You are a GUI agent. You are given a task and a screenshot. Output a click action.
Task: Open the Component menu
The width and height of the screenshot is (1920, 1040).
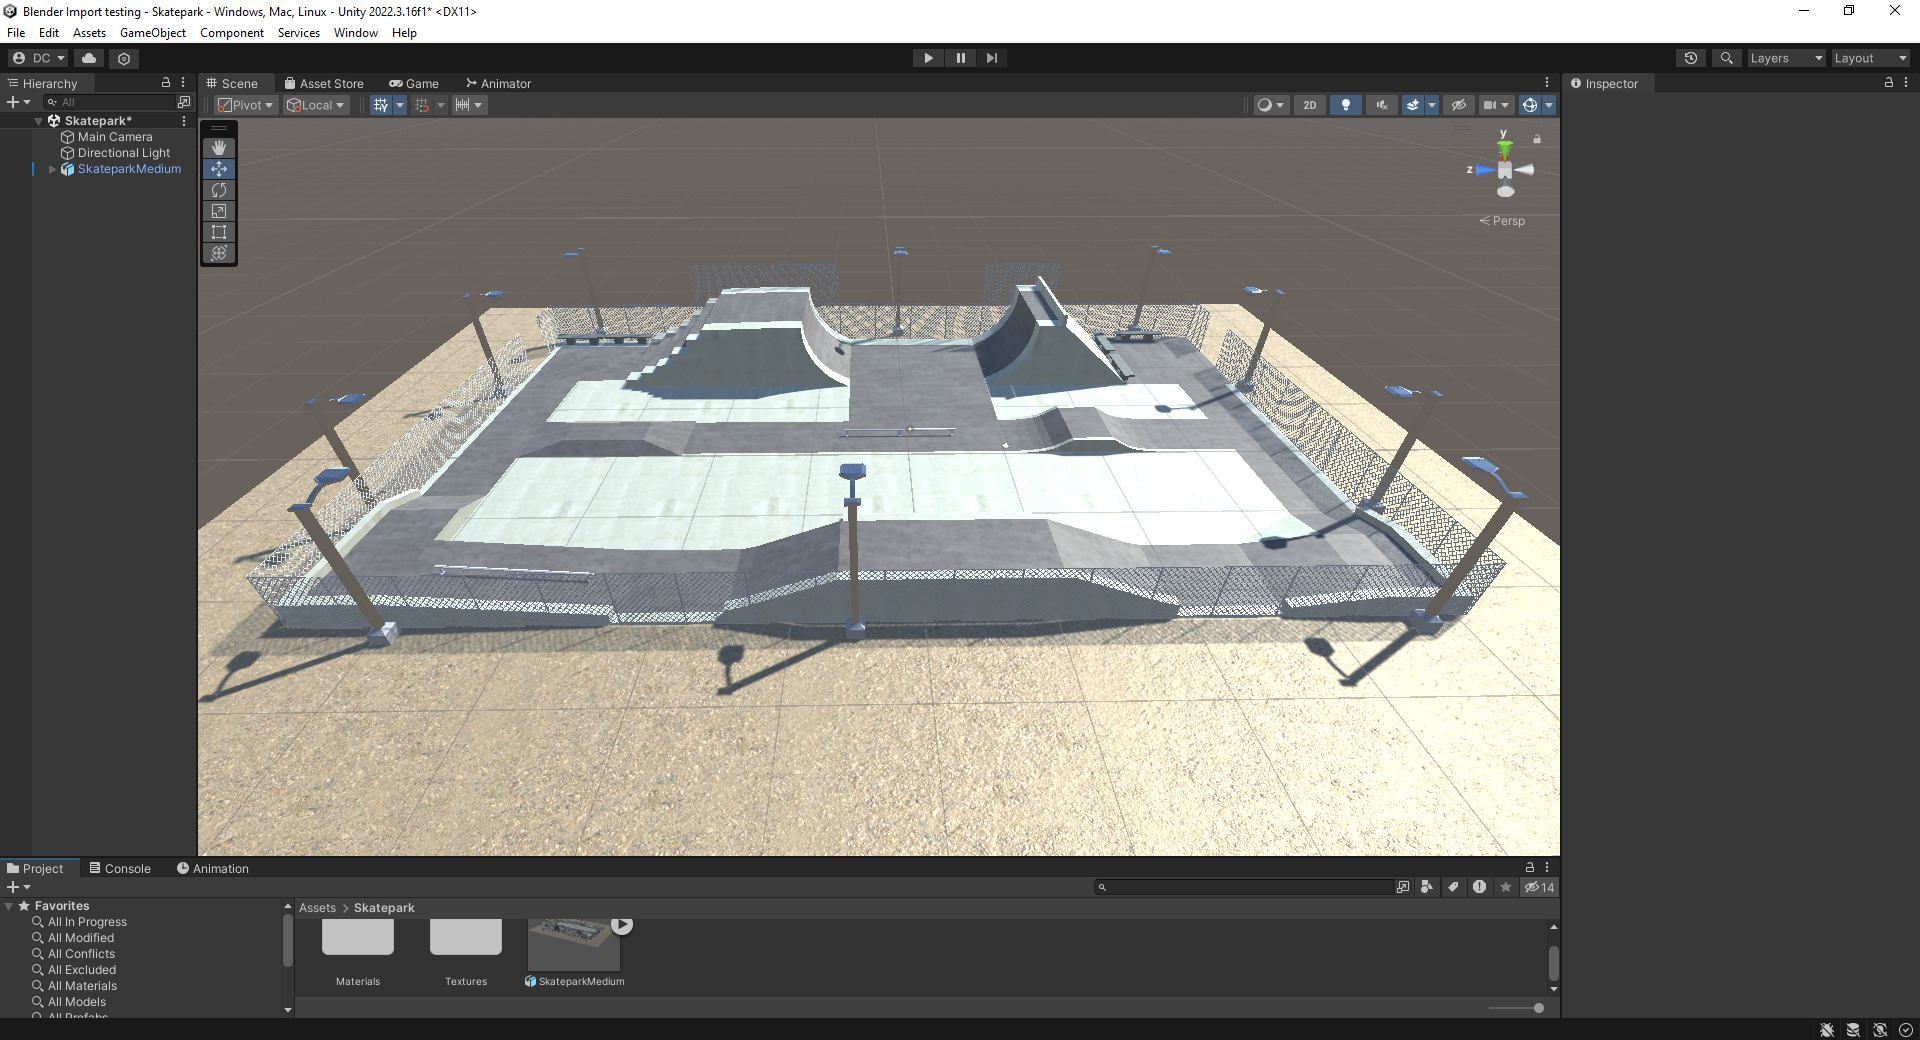coord(232,33)
